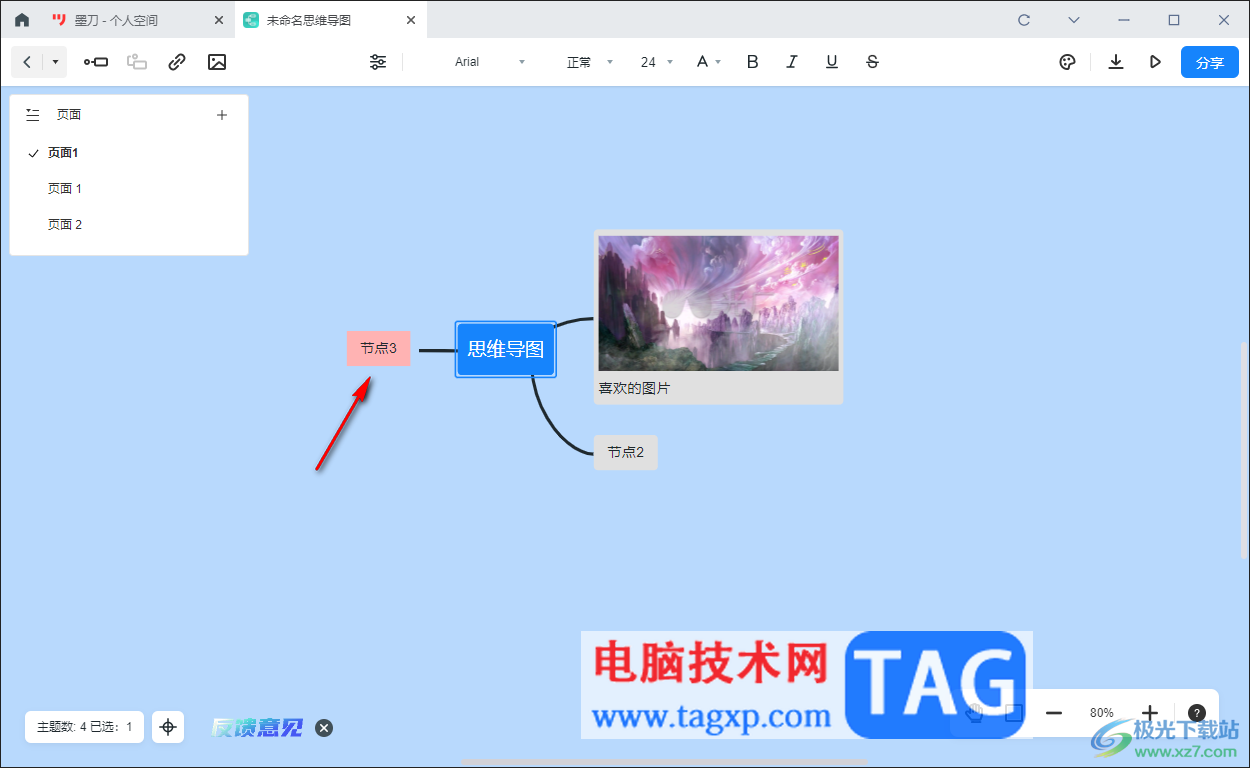This screenshot has height=768, width=1250.
Task: Open the style settings sliders icon
Action: pos(378,62)
